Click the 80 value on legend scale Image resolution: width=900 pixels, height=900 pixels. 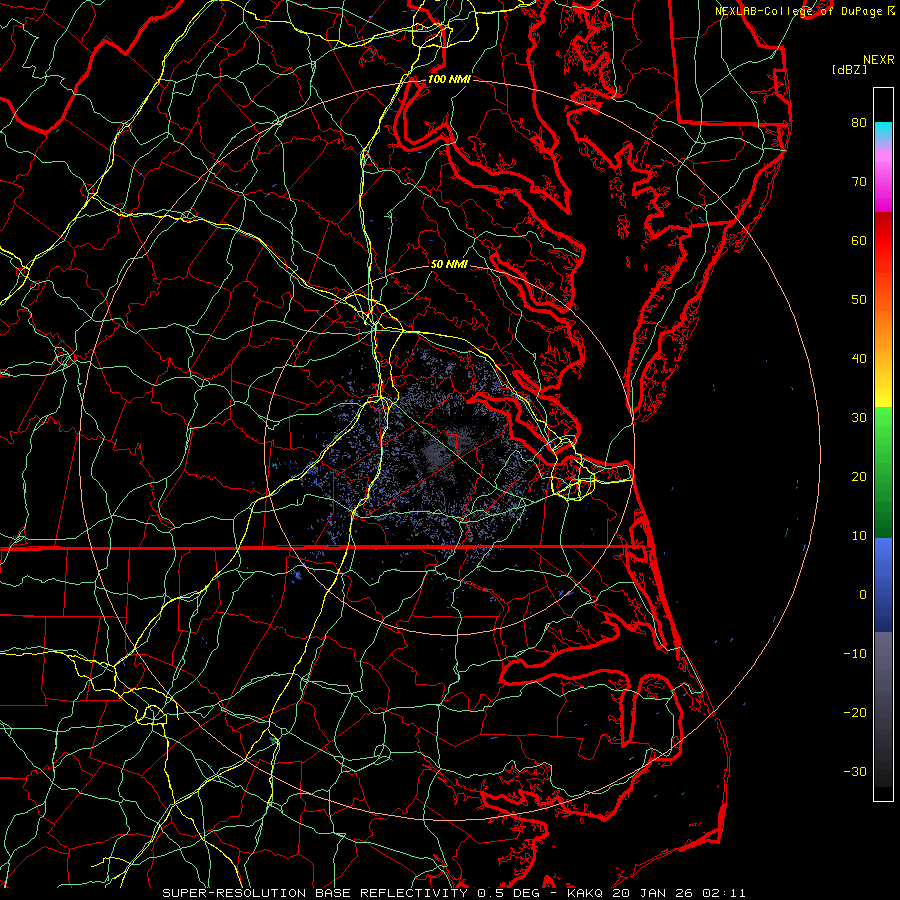pos(858,123)
